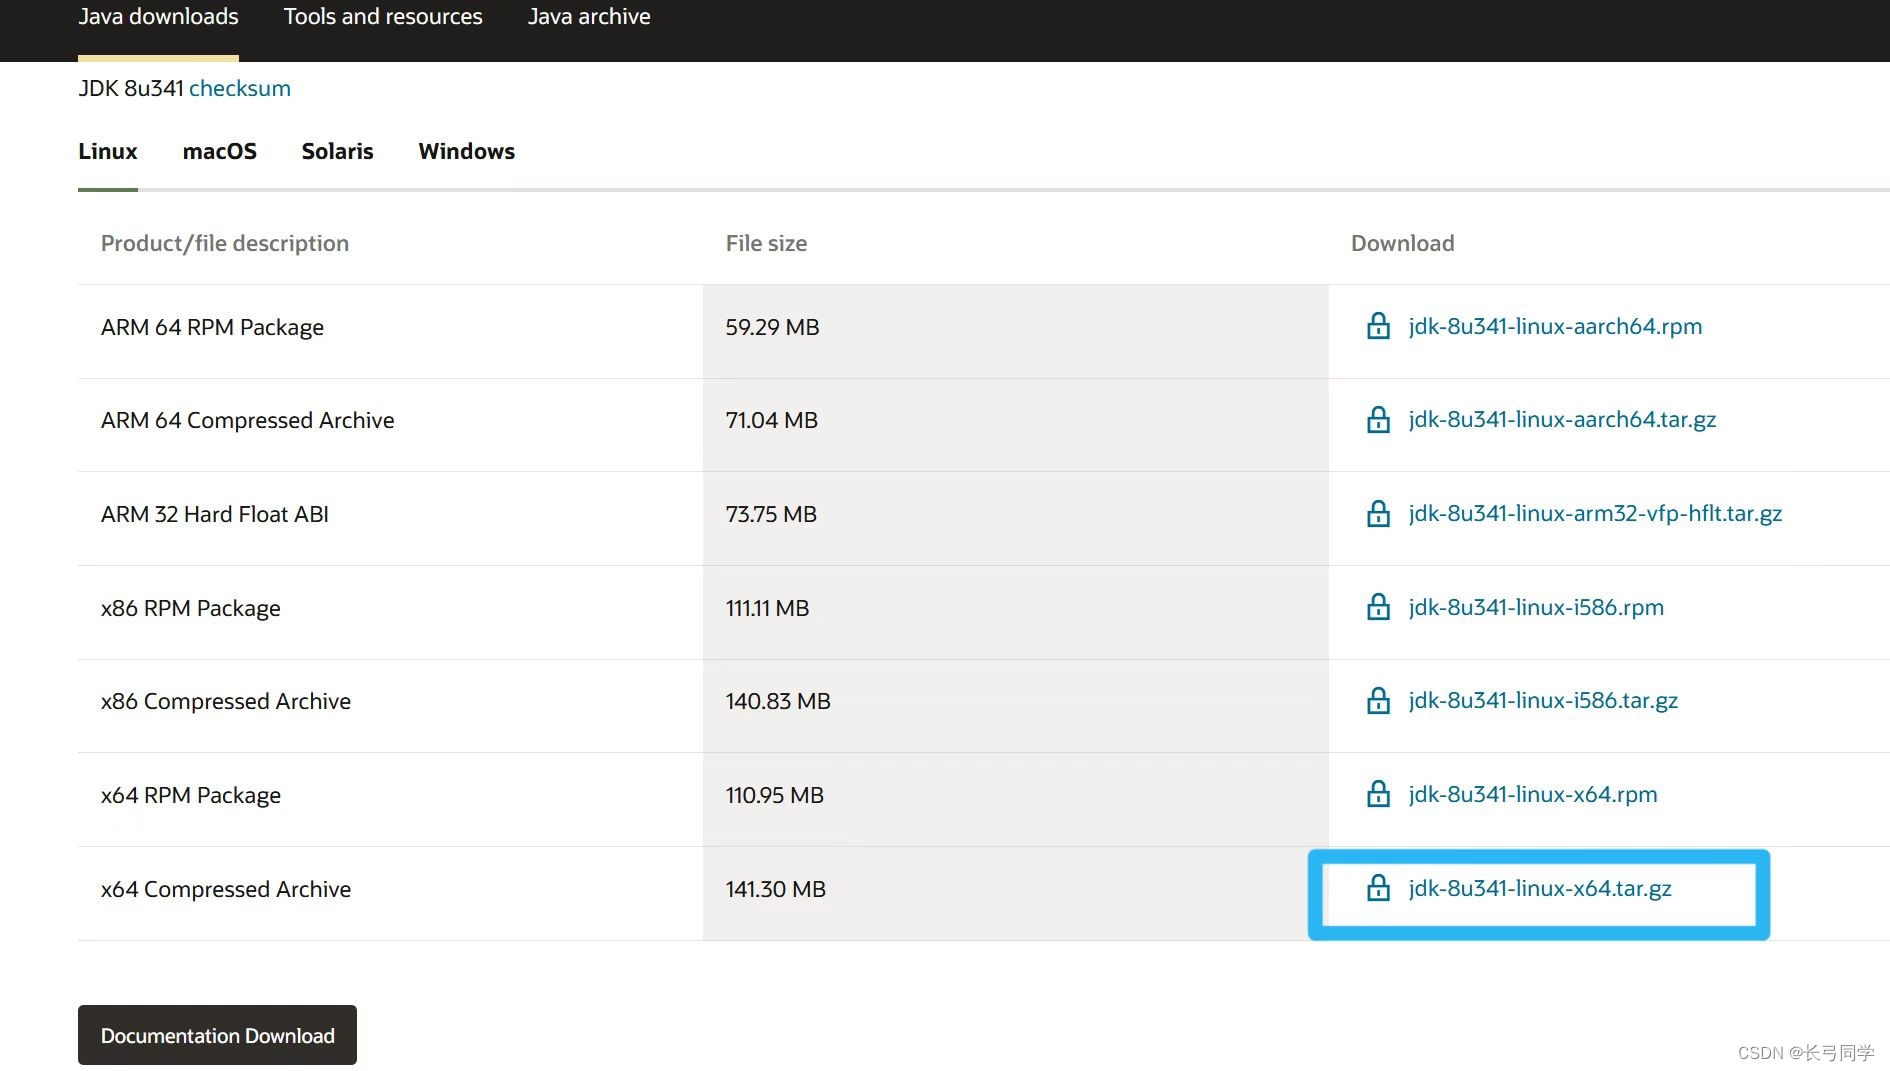Click the lock icon beside jdk-8u341-linux-x64.rpm
The width and height of the screenshot is (1890, 1071).
pyautogui.click(x=1378, y=794)
